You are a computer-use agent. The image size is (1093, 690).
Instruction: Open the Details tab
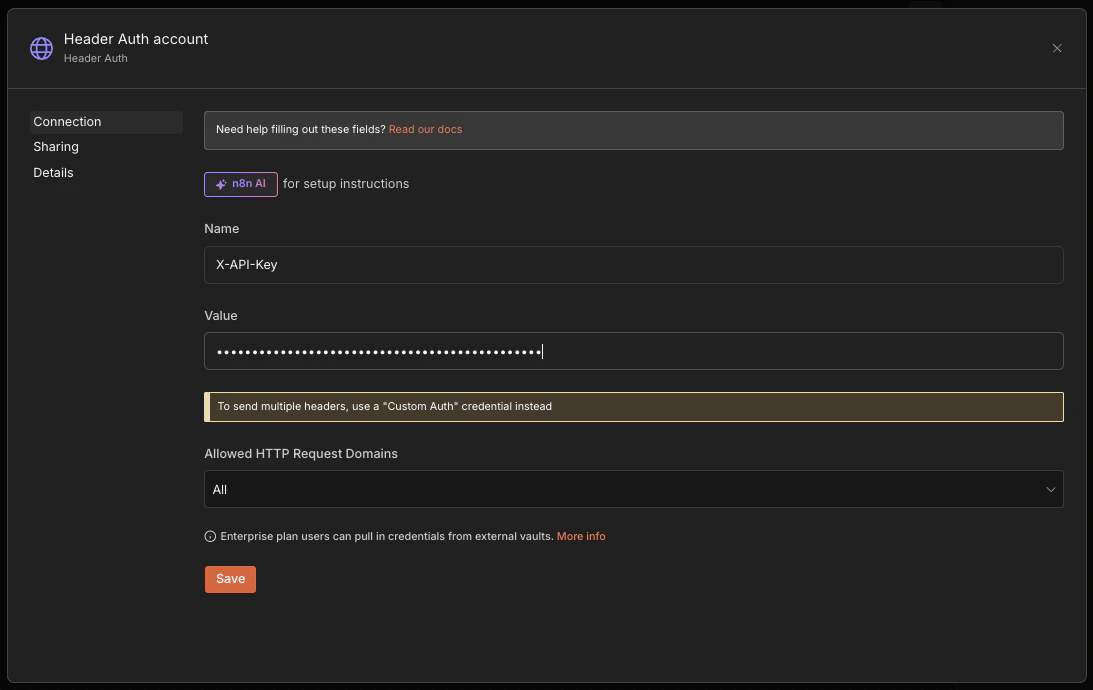(53, 172)
